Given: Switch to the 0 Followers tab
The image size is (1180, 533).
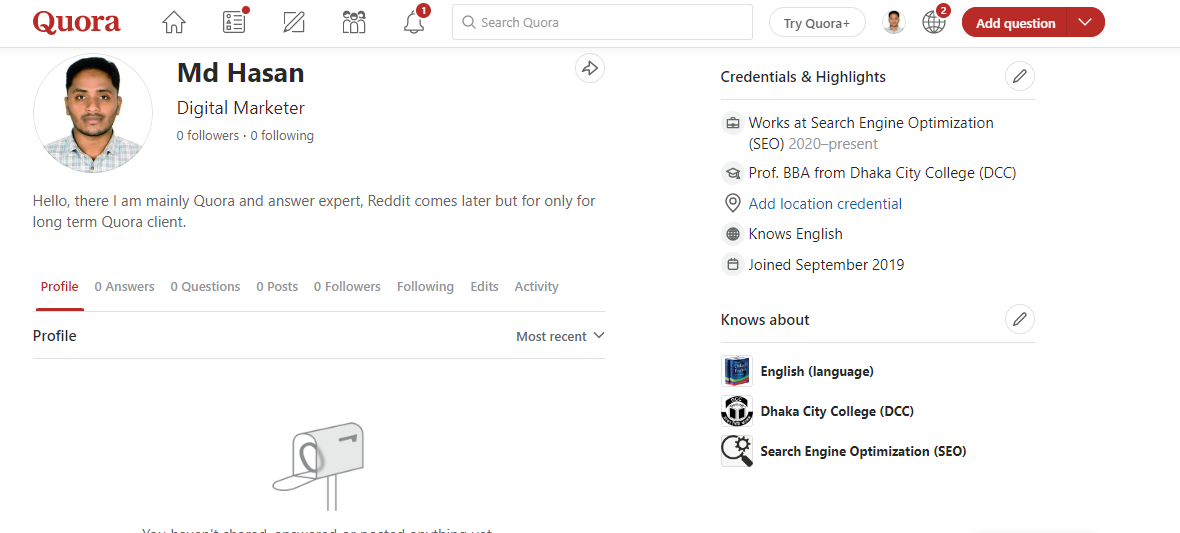Looking at the screenshot, I should [348, 287].
